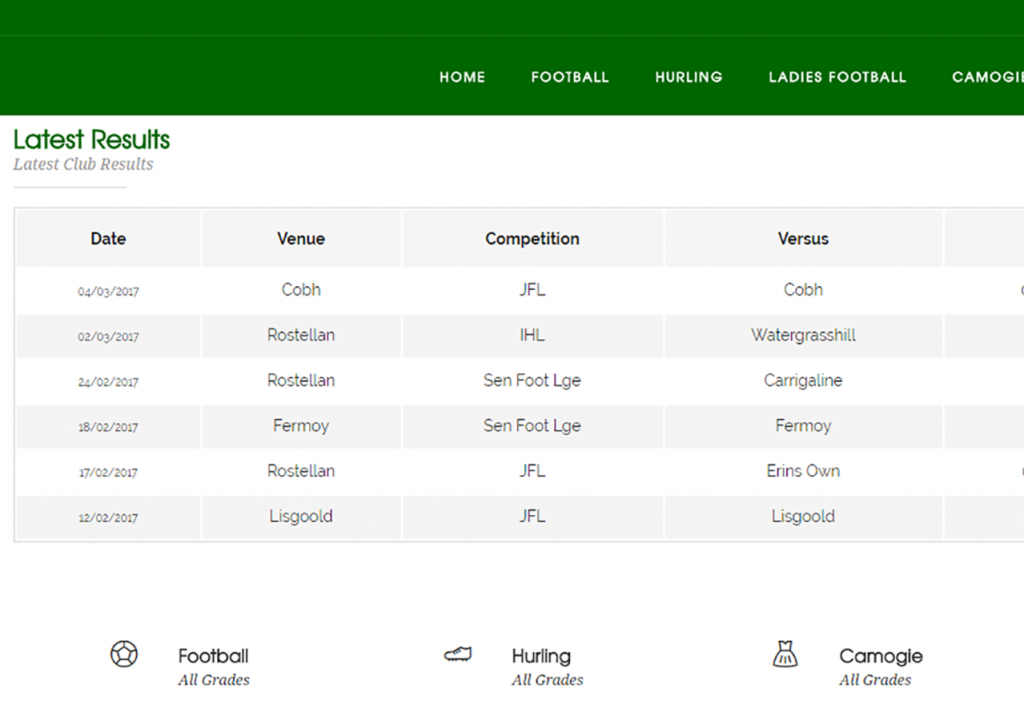Click the hurling boot icon
This screenshot has height=721, width=1024.
tap(458, 654)
